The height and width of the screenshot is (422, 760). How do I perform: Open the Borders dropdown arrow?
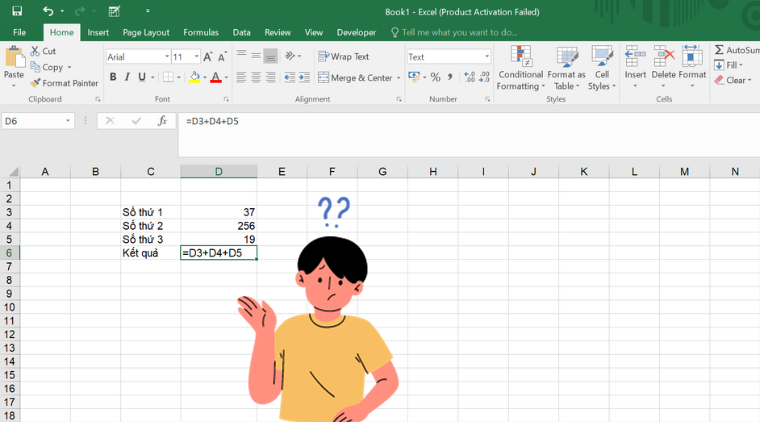[179, 77]
